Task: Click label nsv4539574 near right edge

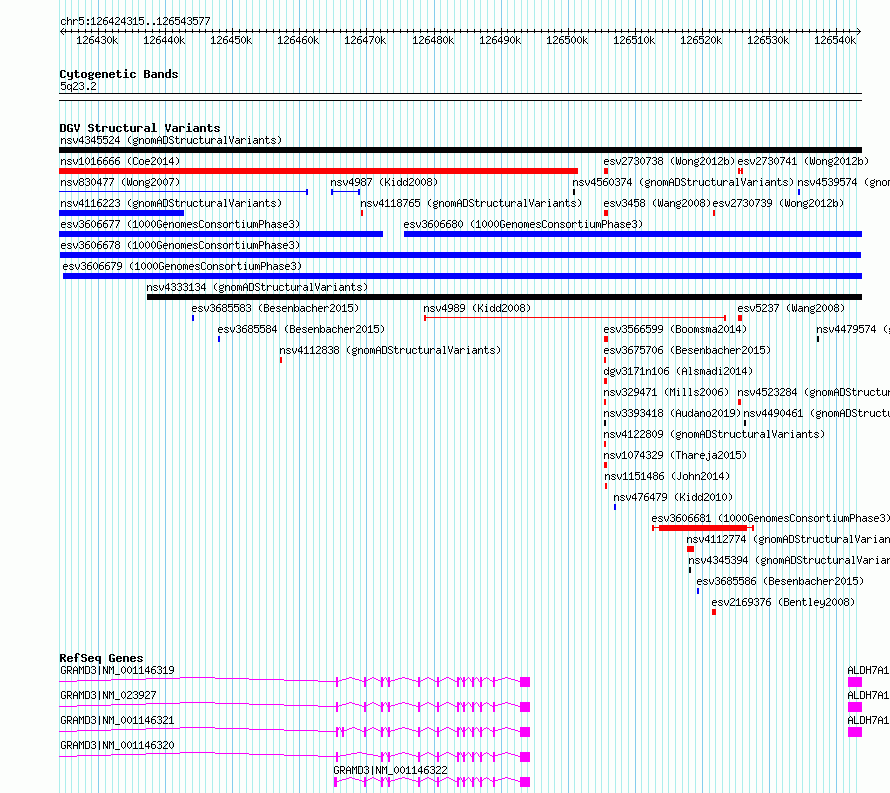Action: coord(843,182)
